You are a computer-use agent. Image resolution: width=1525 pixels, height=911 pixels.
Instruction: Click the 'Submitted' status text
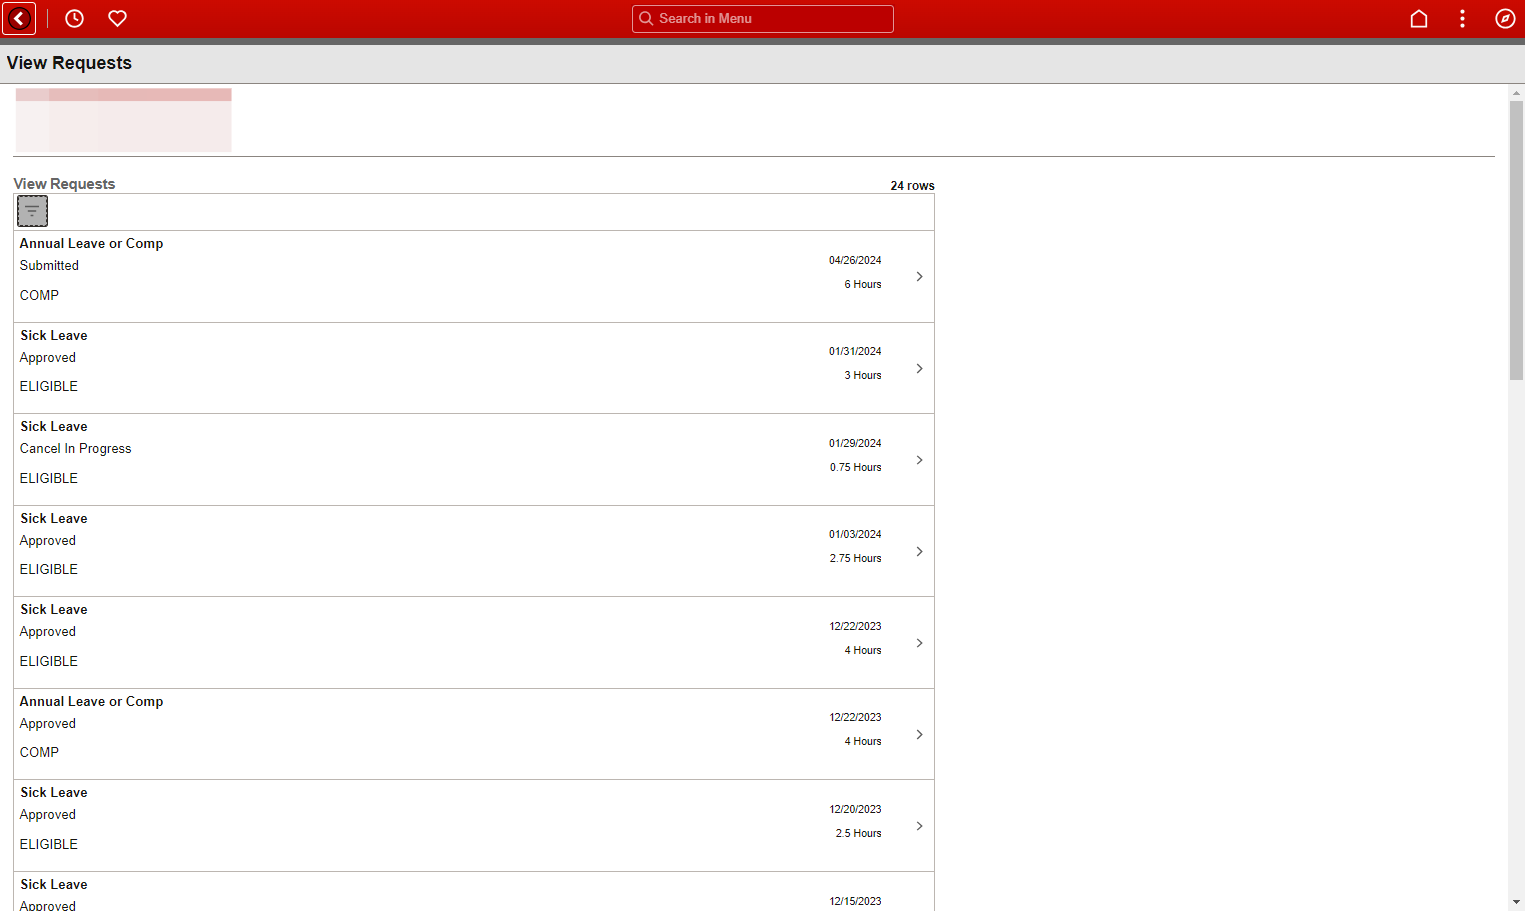coord(49,265)
